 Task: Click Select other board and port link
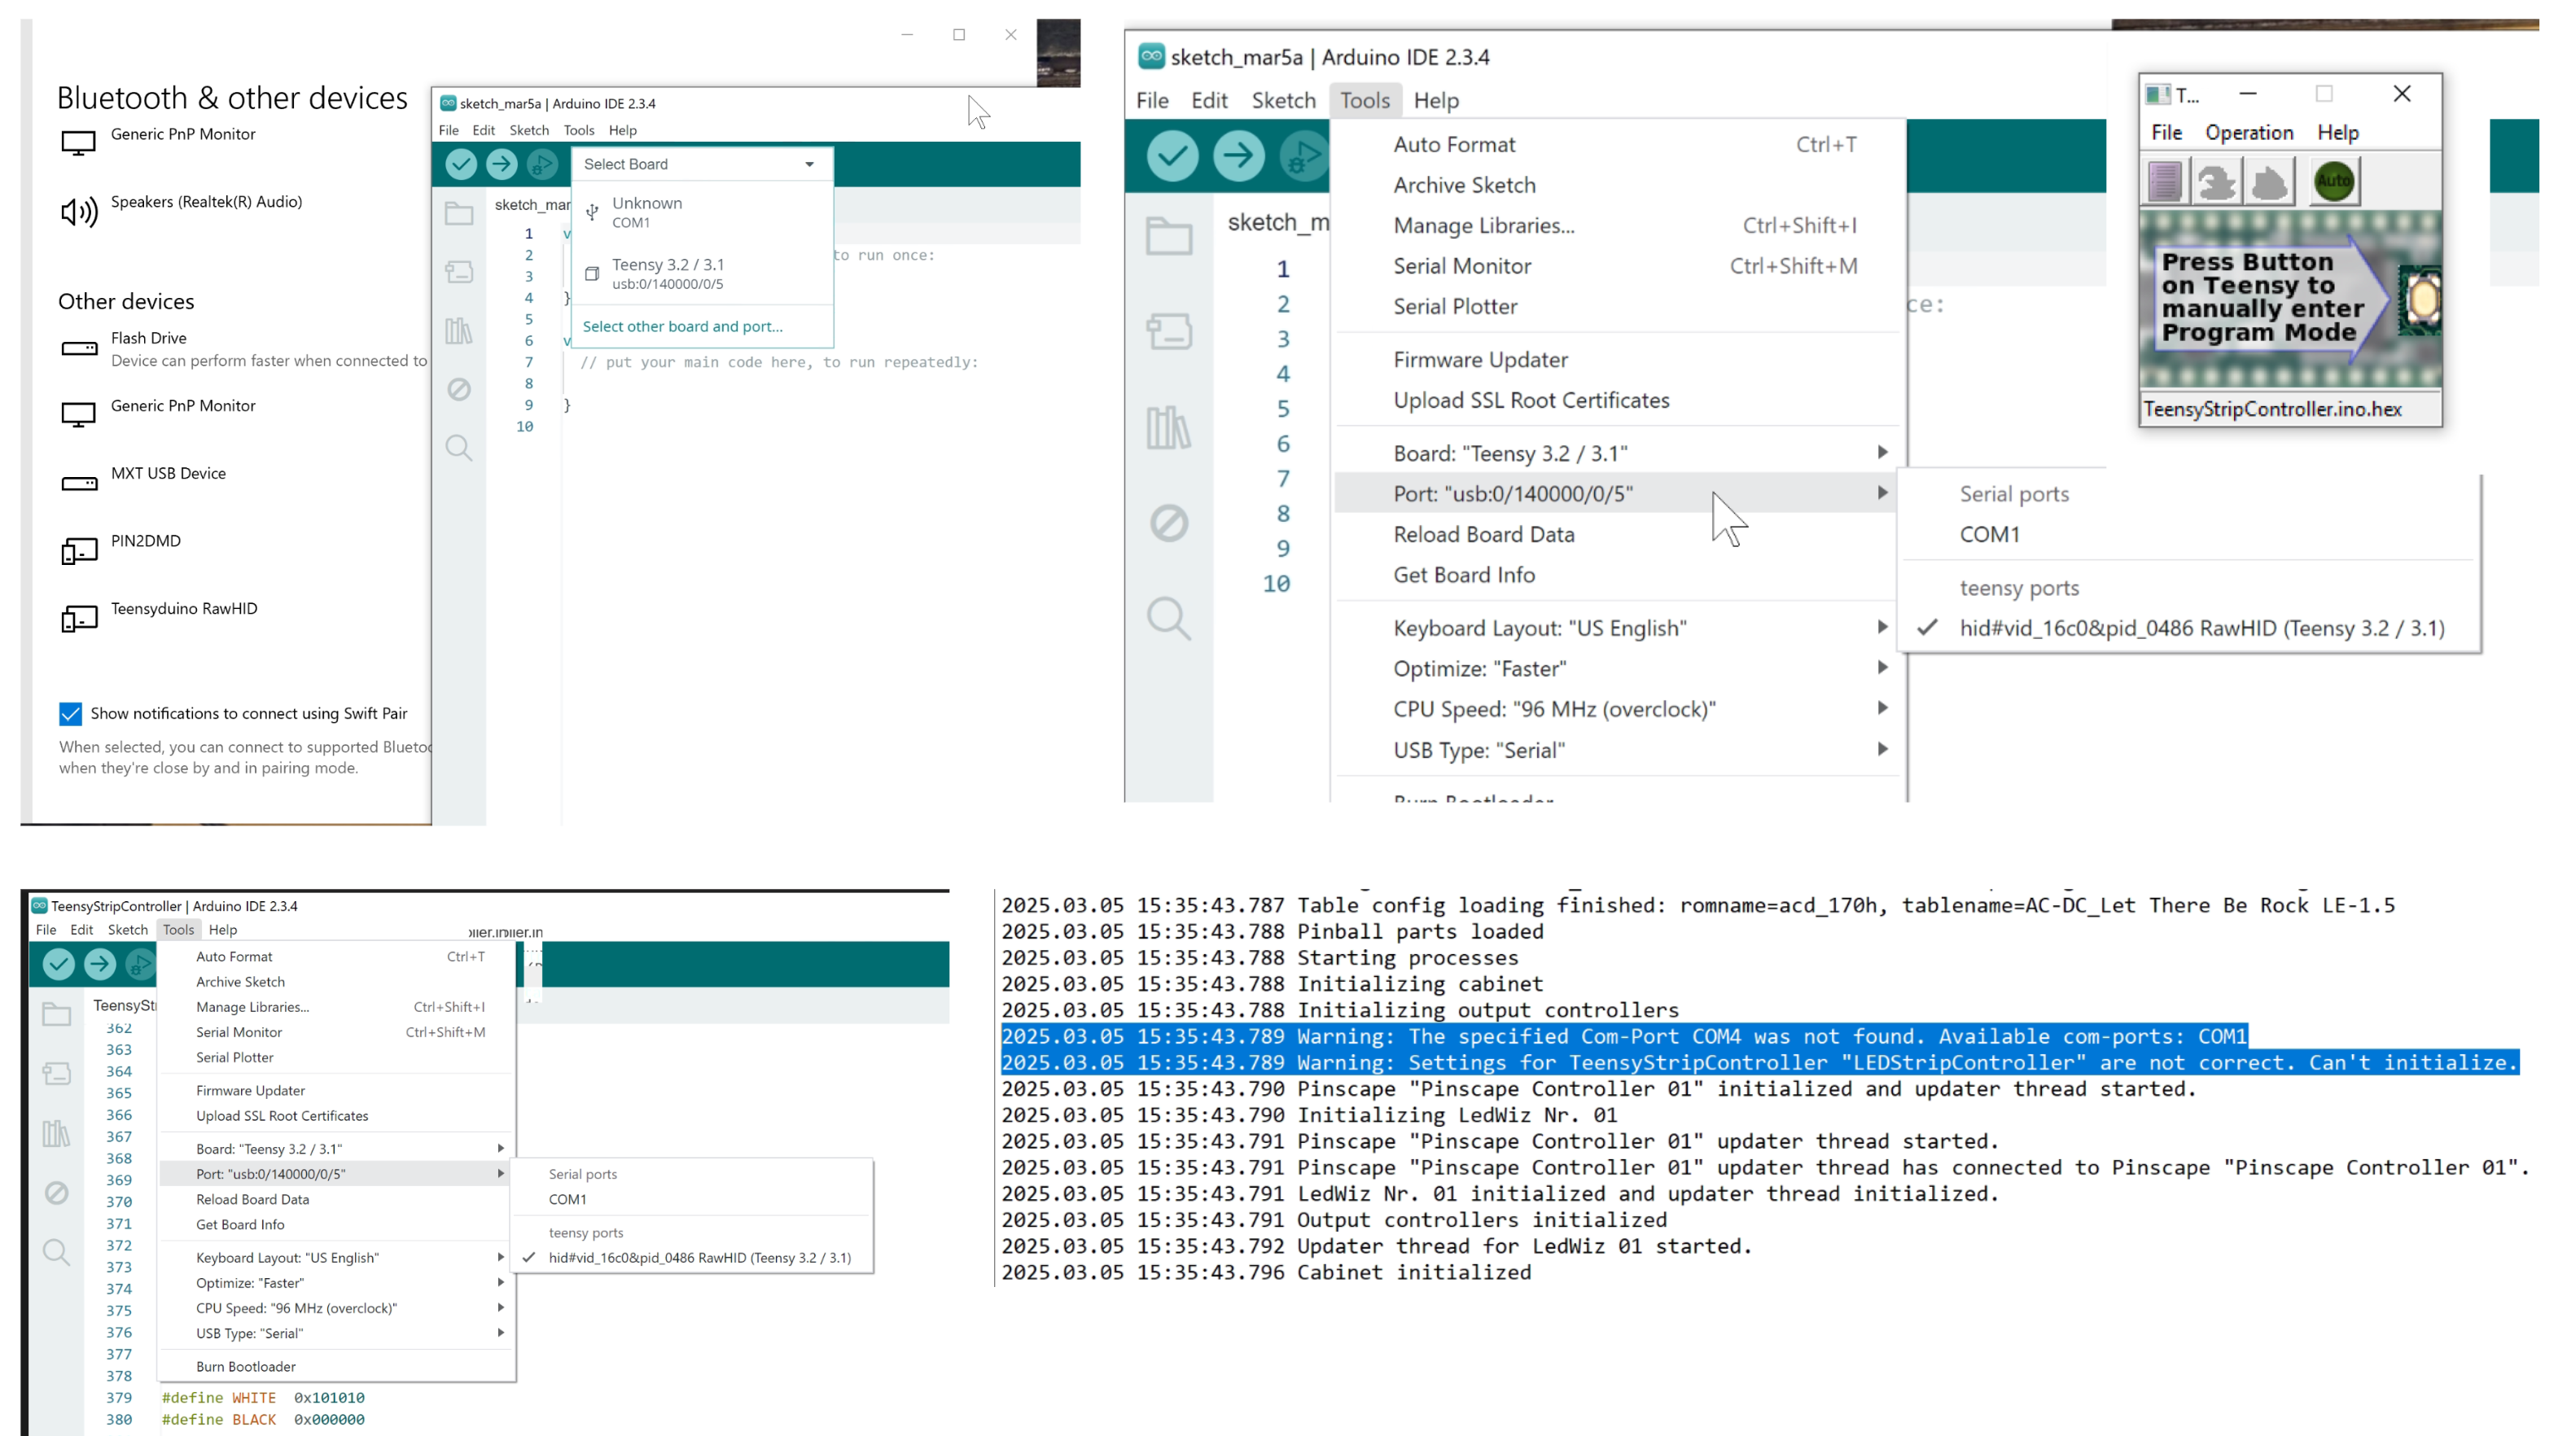683,326
